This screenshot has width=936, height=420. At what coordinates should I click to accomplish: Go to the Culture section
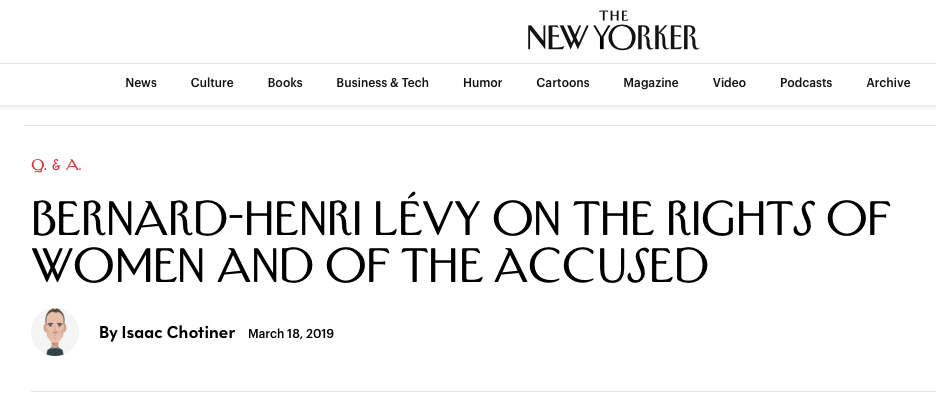212,83
